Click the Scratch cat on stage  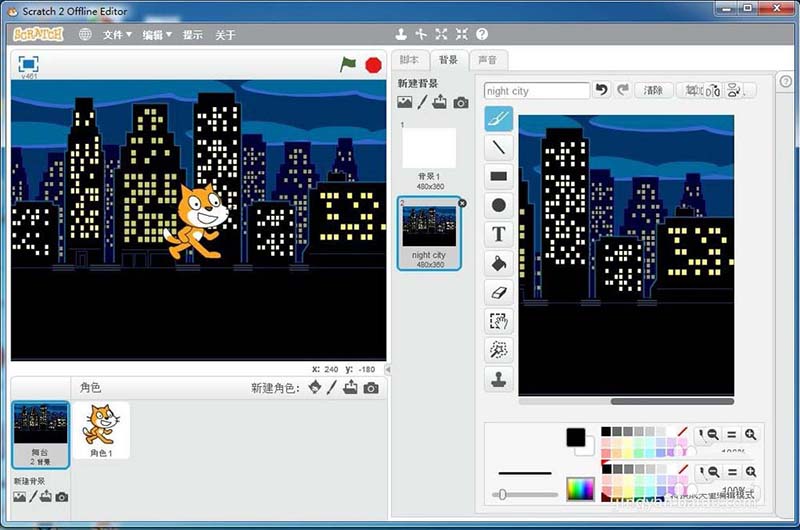pyautogui.click(x=197, y=222)
